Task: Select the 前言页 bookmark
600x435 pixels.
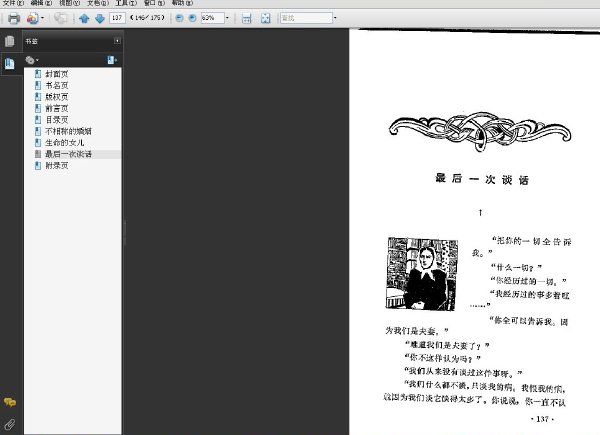Action: pos(57,108)
